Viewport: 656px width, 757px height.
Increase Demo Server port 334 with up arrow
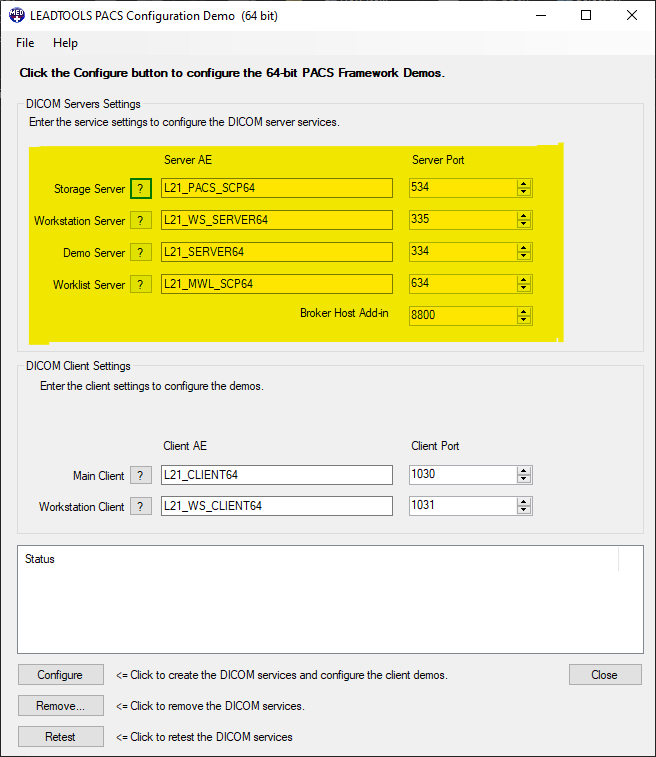524,248
